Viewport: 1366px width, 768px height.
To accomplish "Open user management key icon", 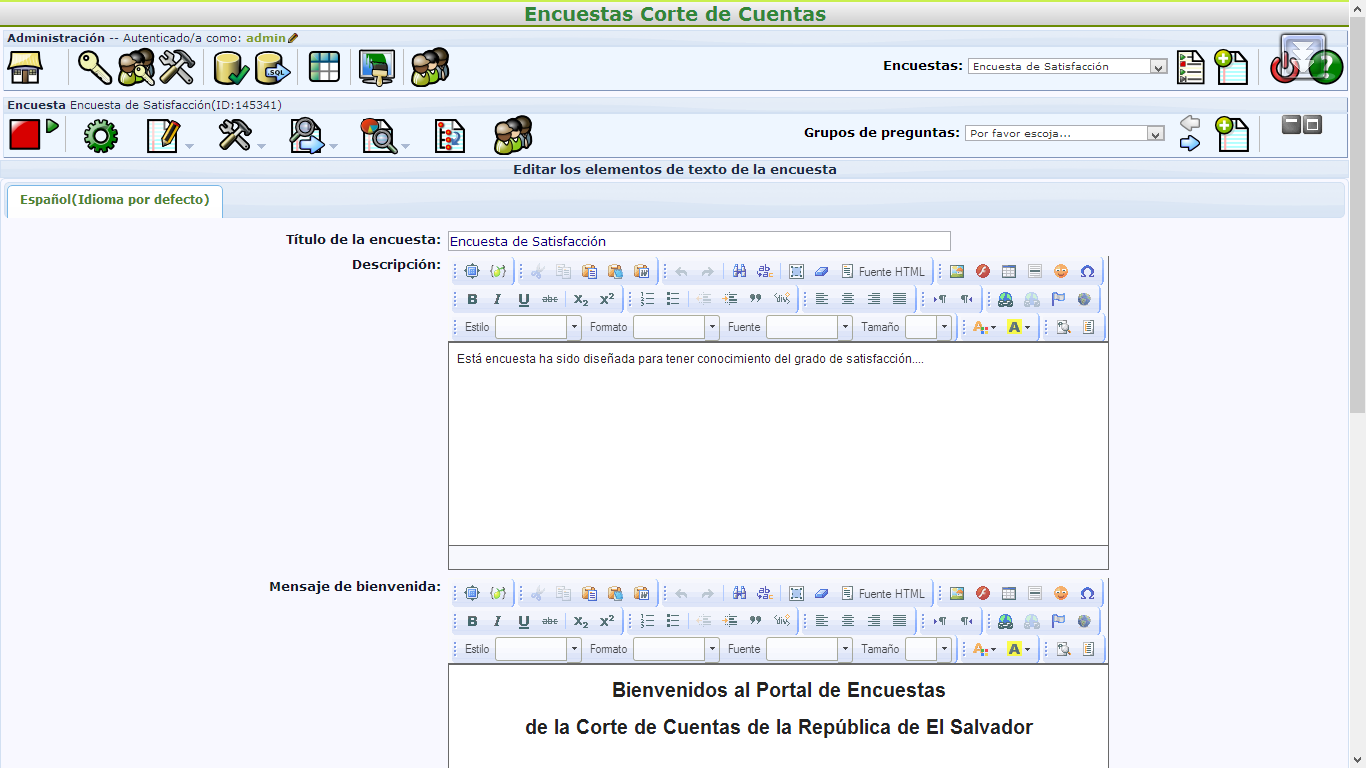I will click(x=136, y=68).
